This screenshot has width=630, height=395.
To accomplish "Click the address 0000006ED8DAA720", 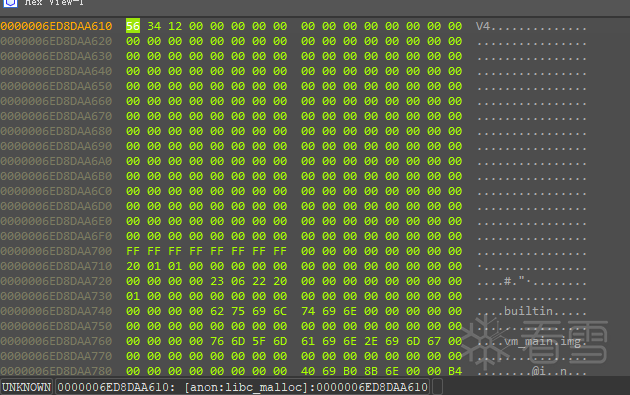I will tap(56, 281).
